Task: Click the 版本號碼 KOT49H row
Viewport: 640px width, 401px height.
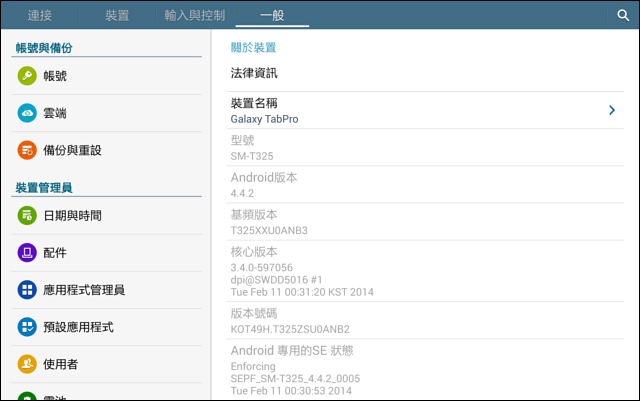Action: tap(425, 321)
